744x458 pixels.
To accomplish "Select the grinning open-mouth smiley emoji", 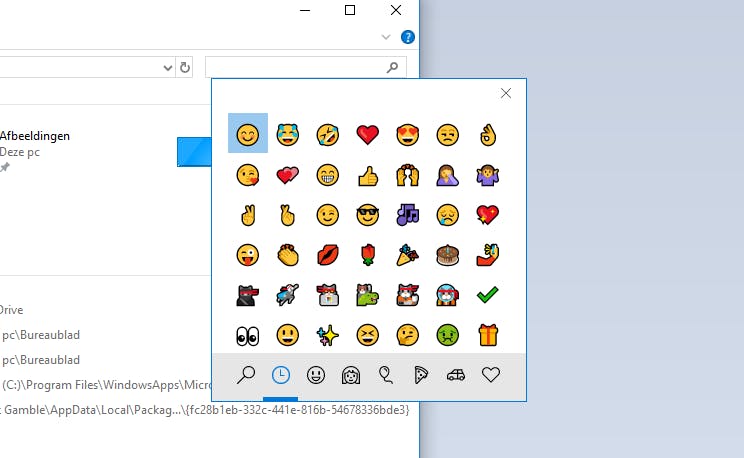I will [x=288, y=336].
